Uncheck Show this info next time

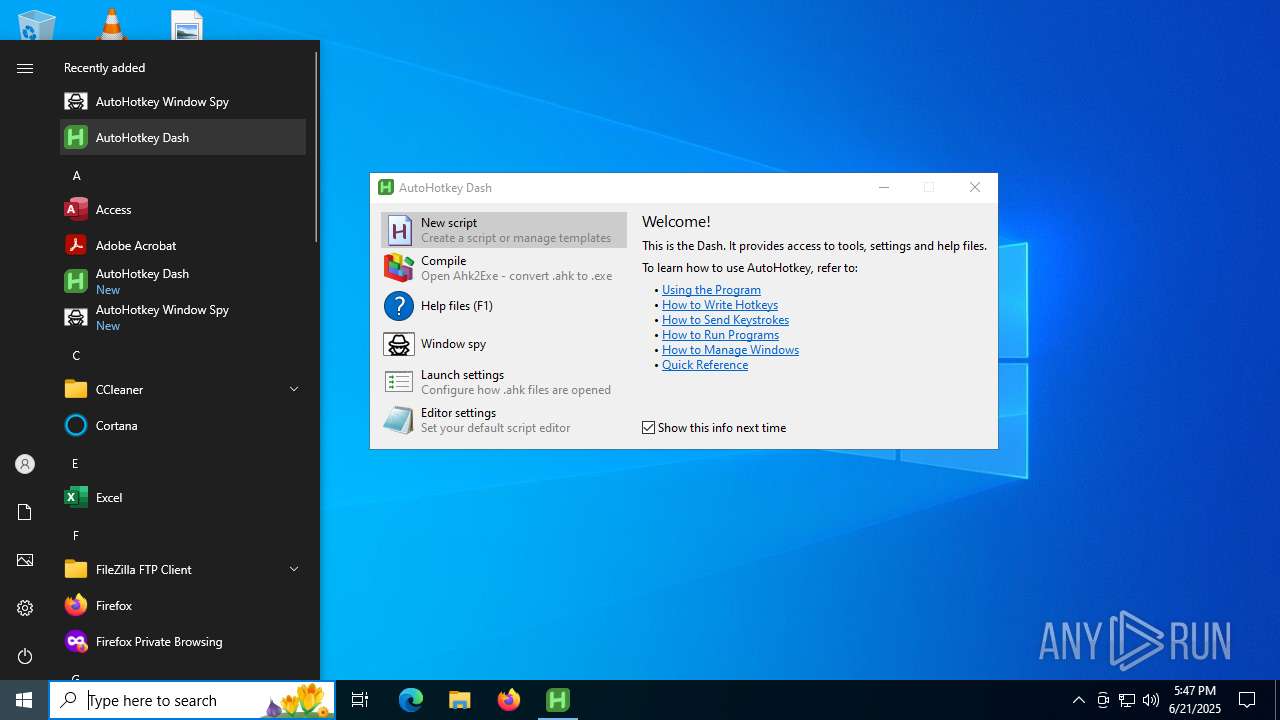[x=649, y=428]
